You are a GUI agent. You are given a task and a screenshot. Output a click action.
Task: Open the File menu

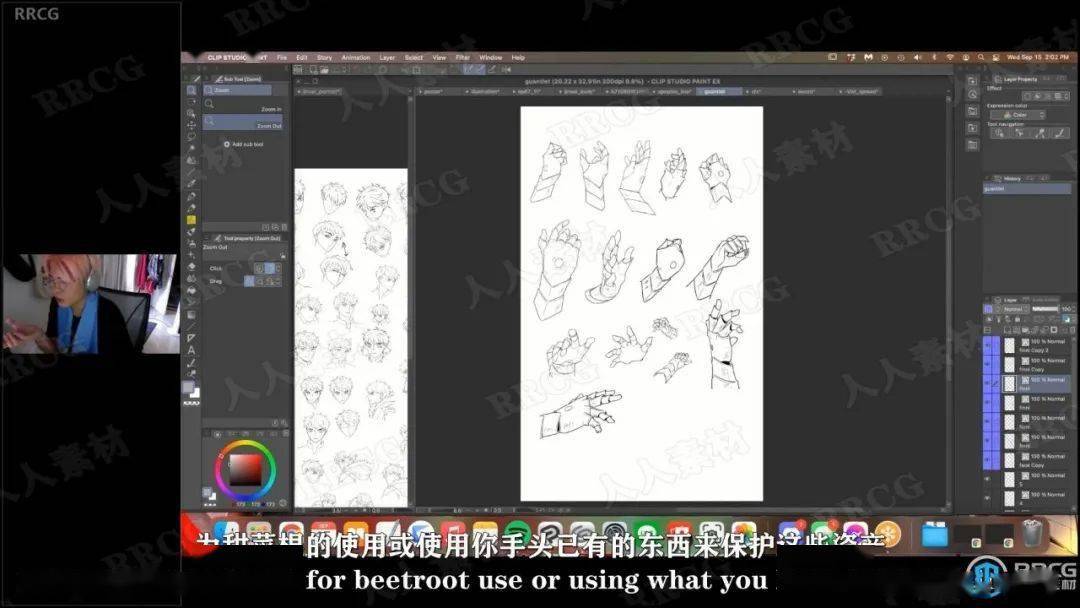click(282, 58)
